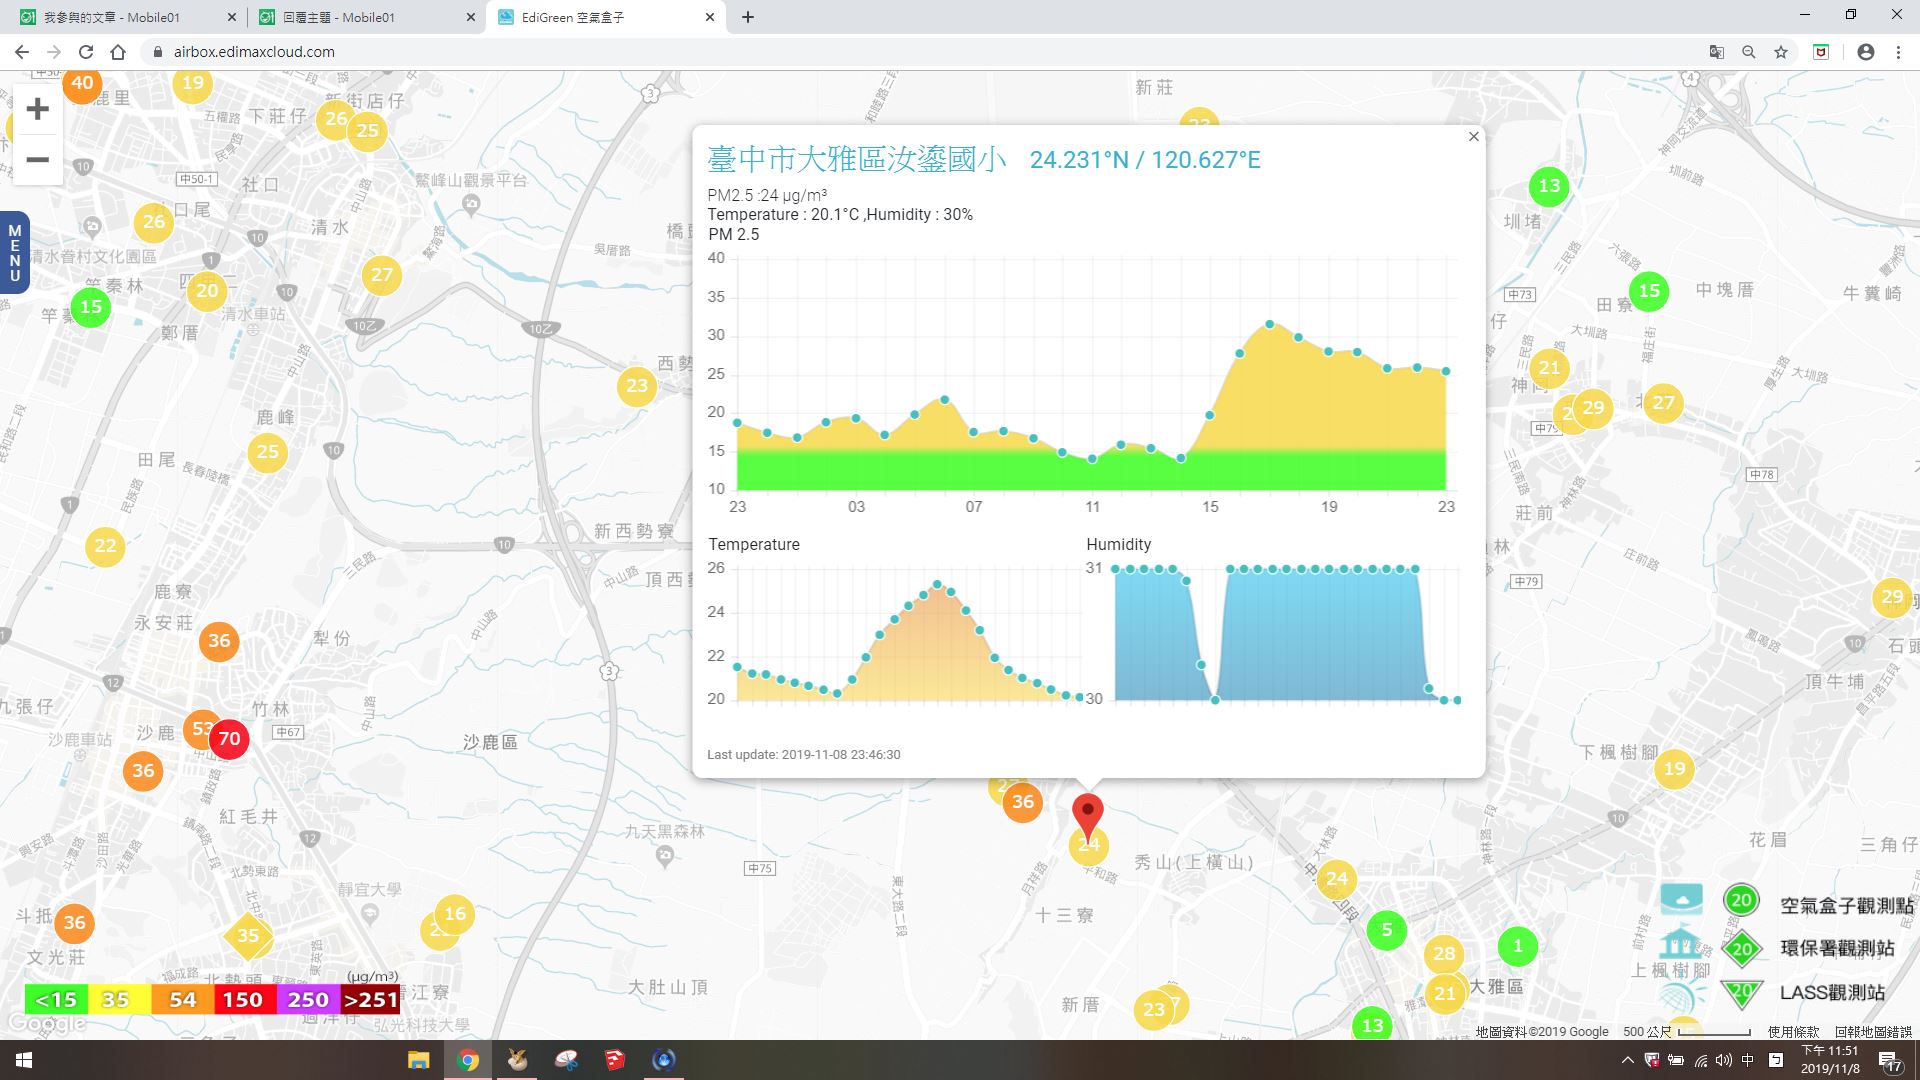Select the orange 36 marker beside red pin
The image size is (1920, 1080).
(1022, 801)
